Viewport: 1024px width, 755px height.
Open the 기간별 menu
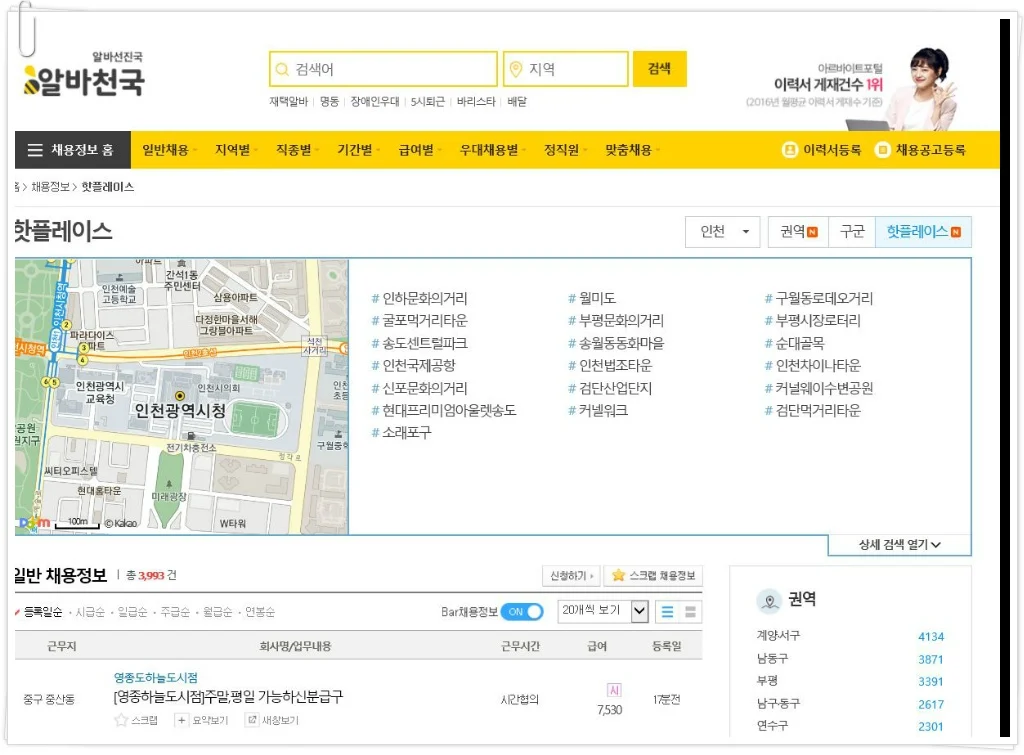[x=355, y=150]
